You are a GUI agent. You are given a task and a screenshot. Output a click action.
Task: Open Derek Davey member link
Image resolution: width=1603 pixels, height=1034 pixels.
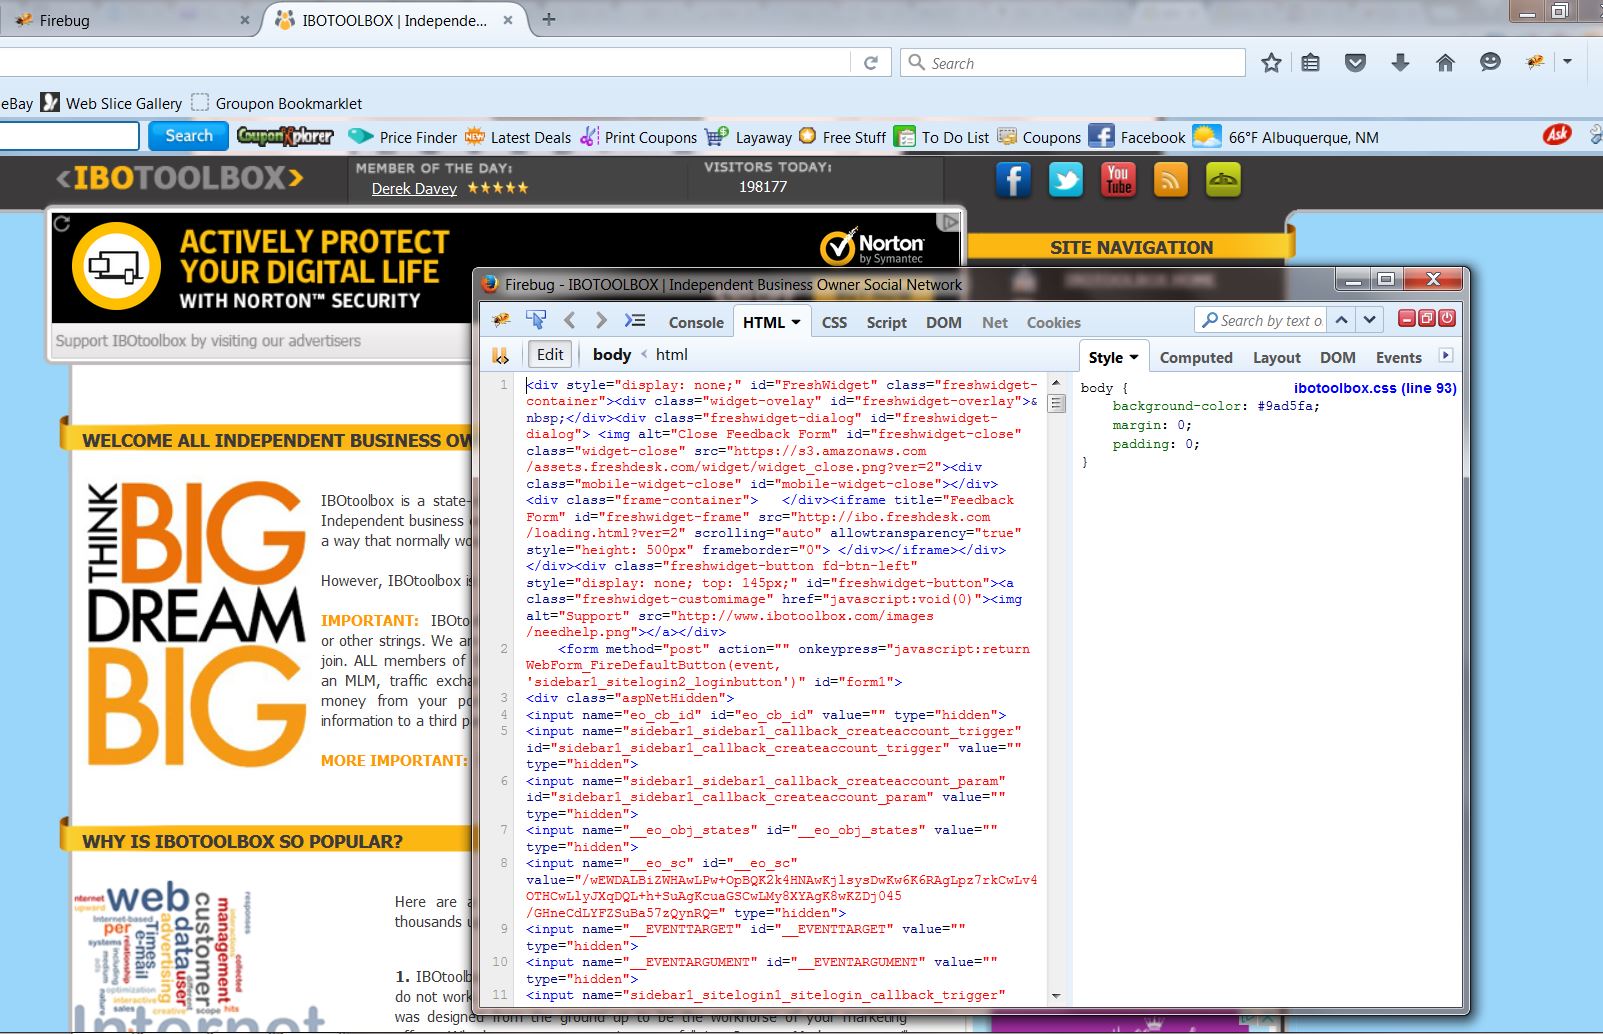pos(414,188)
